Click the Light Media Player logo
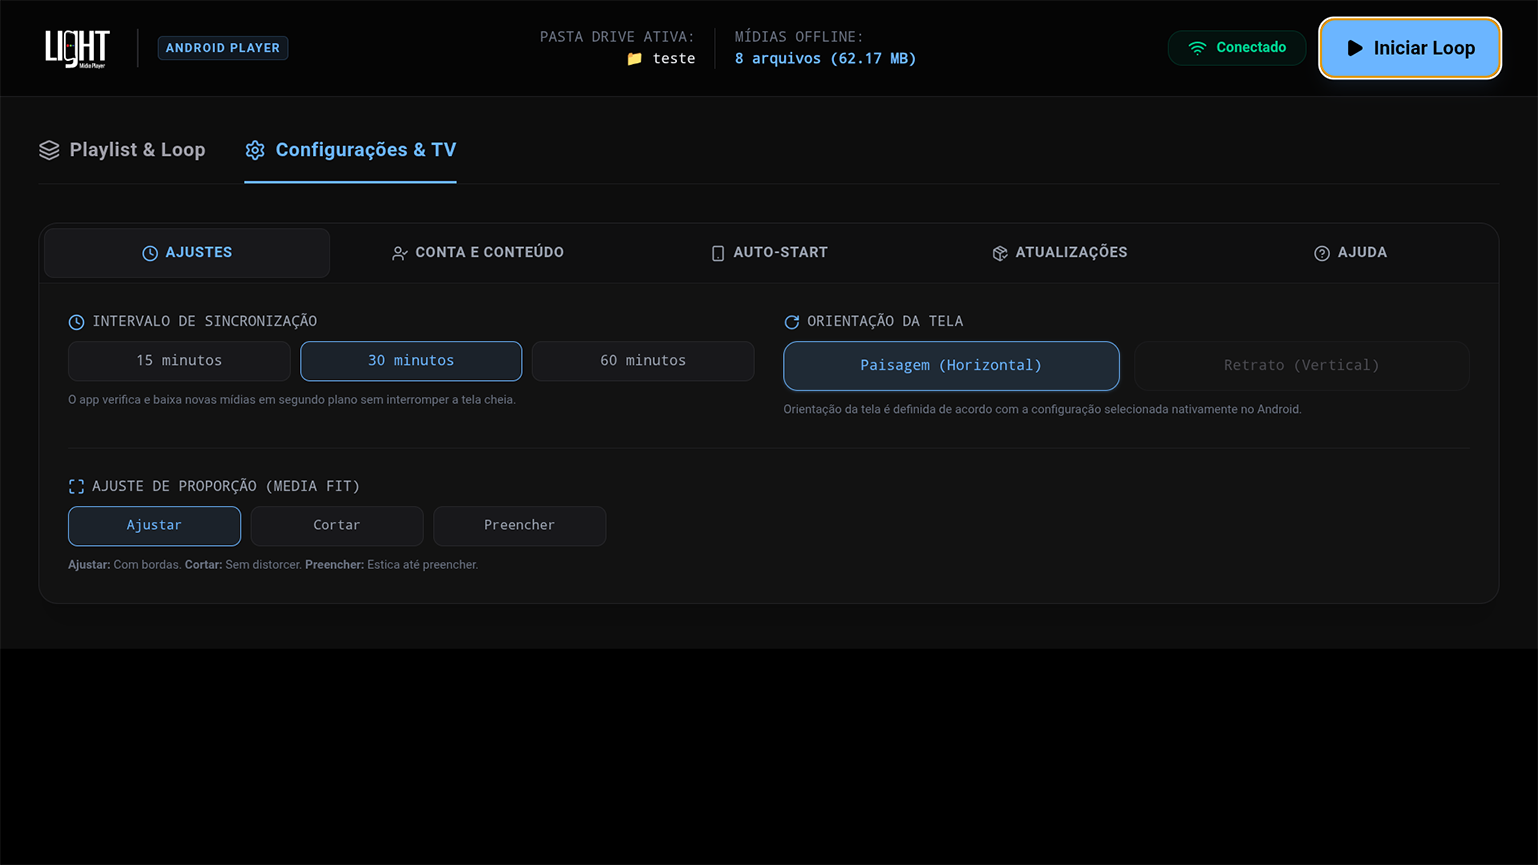The image size is (1538, 865). tap(77, 48)
